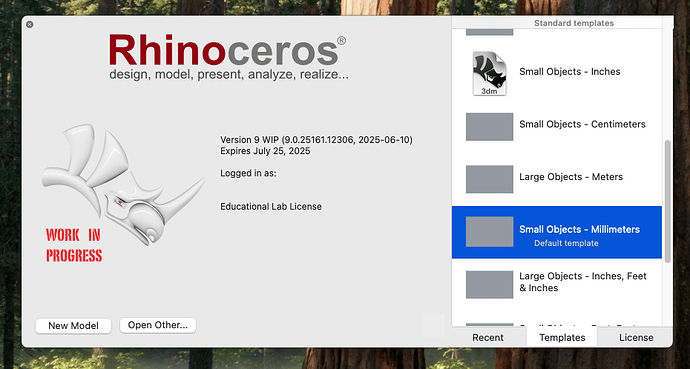The width and height of the screenshot is (690, 369).
Task: Pick Large Objects - Meters template label
Action: click(571, 177)
